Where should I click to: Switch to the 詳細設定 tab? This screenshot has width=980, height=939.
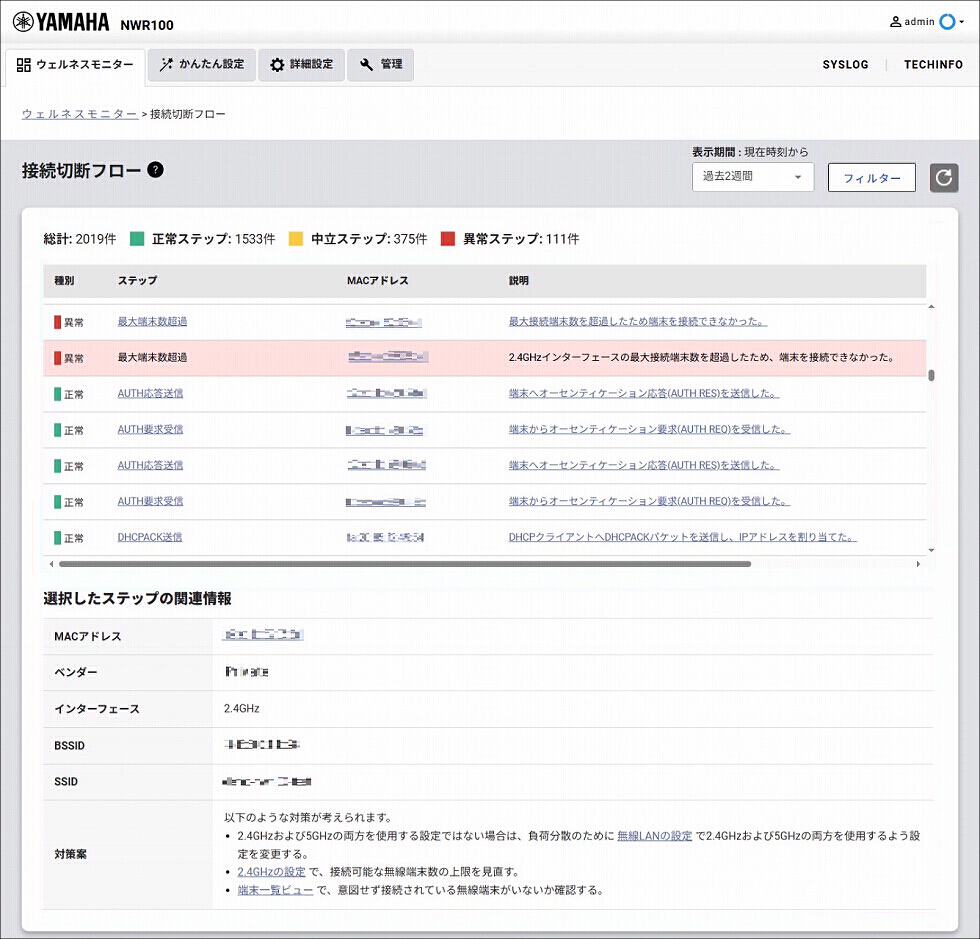click(x=301, y=65)
